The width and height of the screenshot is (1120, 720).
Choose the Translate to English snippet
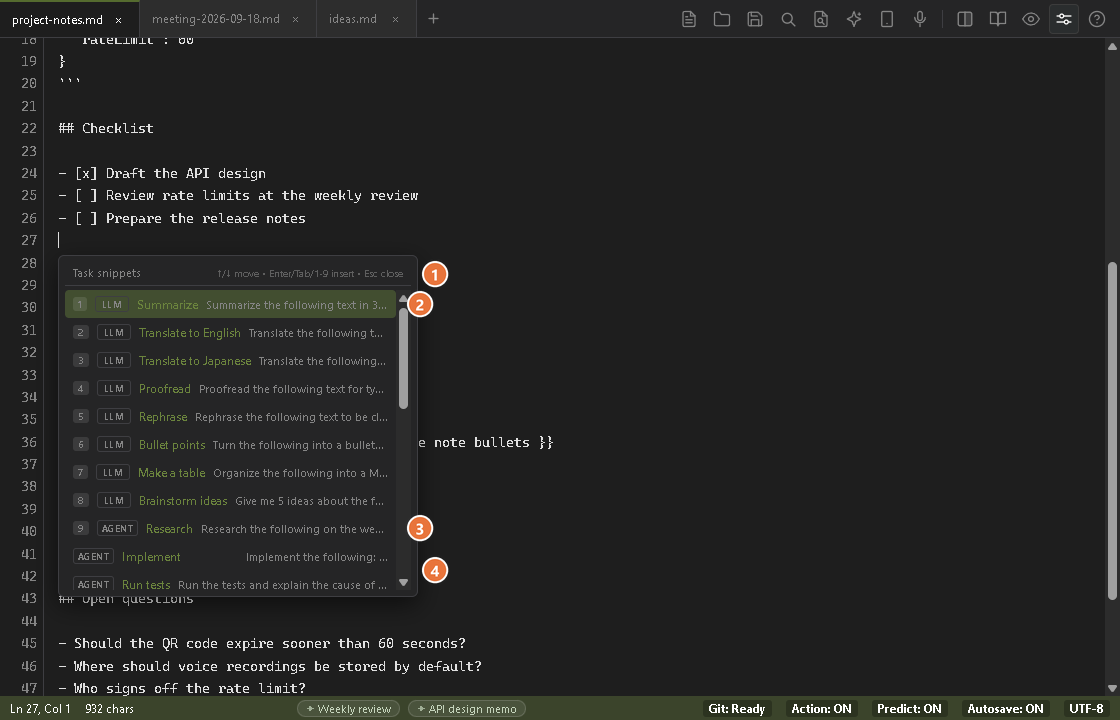(x=230, y=332)
